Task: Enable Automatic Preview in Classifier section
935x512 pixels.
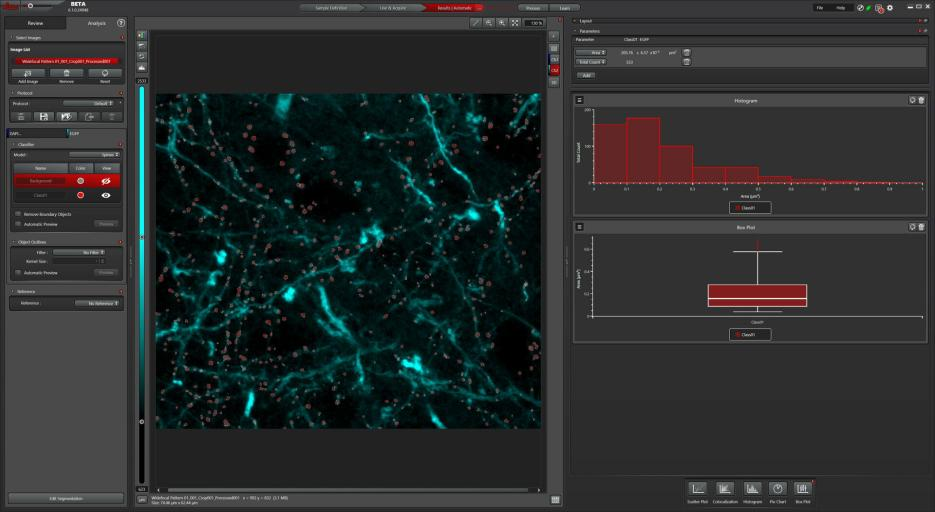Action: (18, 224)
